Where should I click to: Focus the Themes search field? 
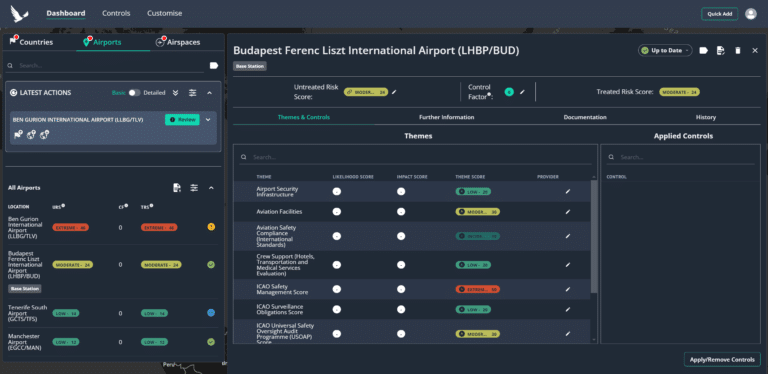click(x=415, y=157)
